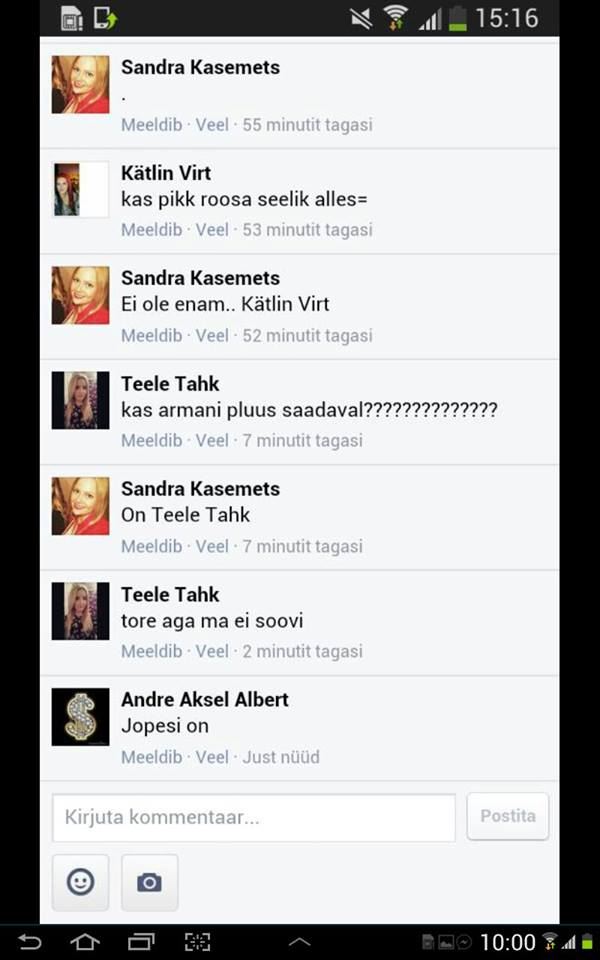Tap Meeldib under 'tore aga ma ei soovi'
The height and width of the screenshot is (960, 600).
point(152,651)
